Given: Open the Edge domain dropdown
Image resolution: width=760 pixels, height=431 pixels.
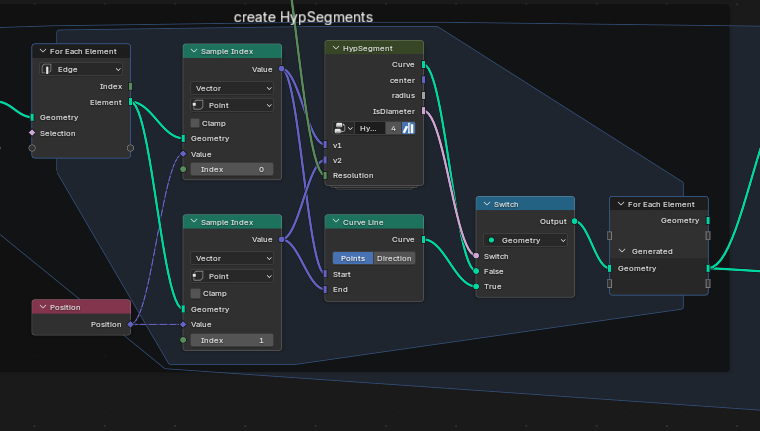Looking at the screenshot, I should [x=81, y=69].
